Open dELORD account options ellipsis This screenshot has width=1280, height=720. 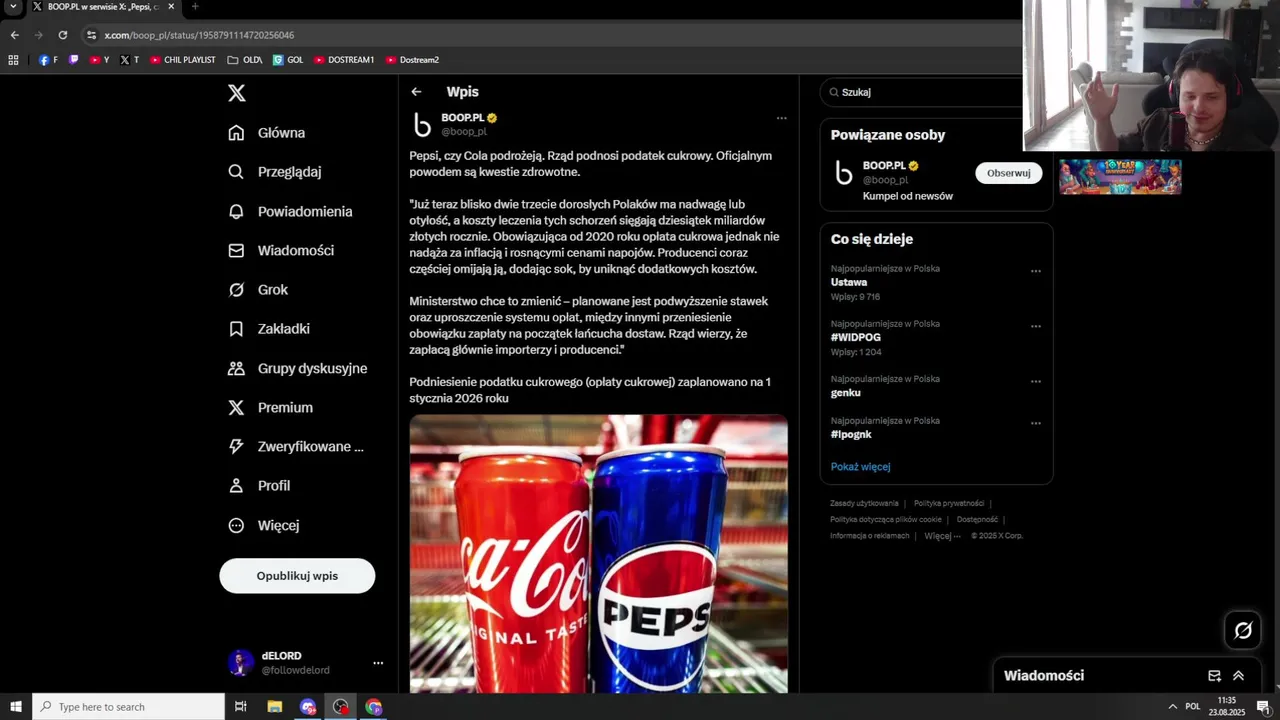click(378, 663)
